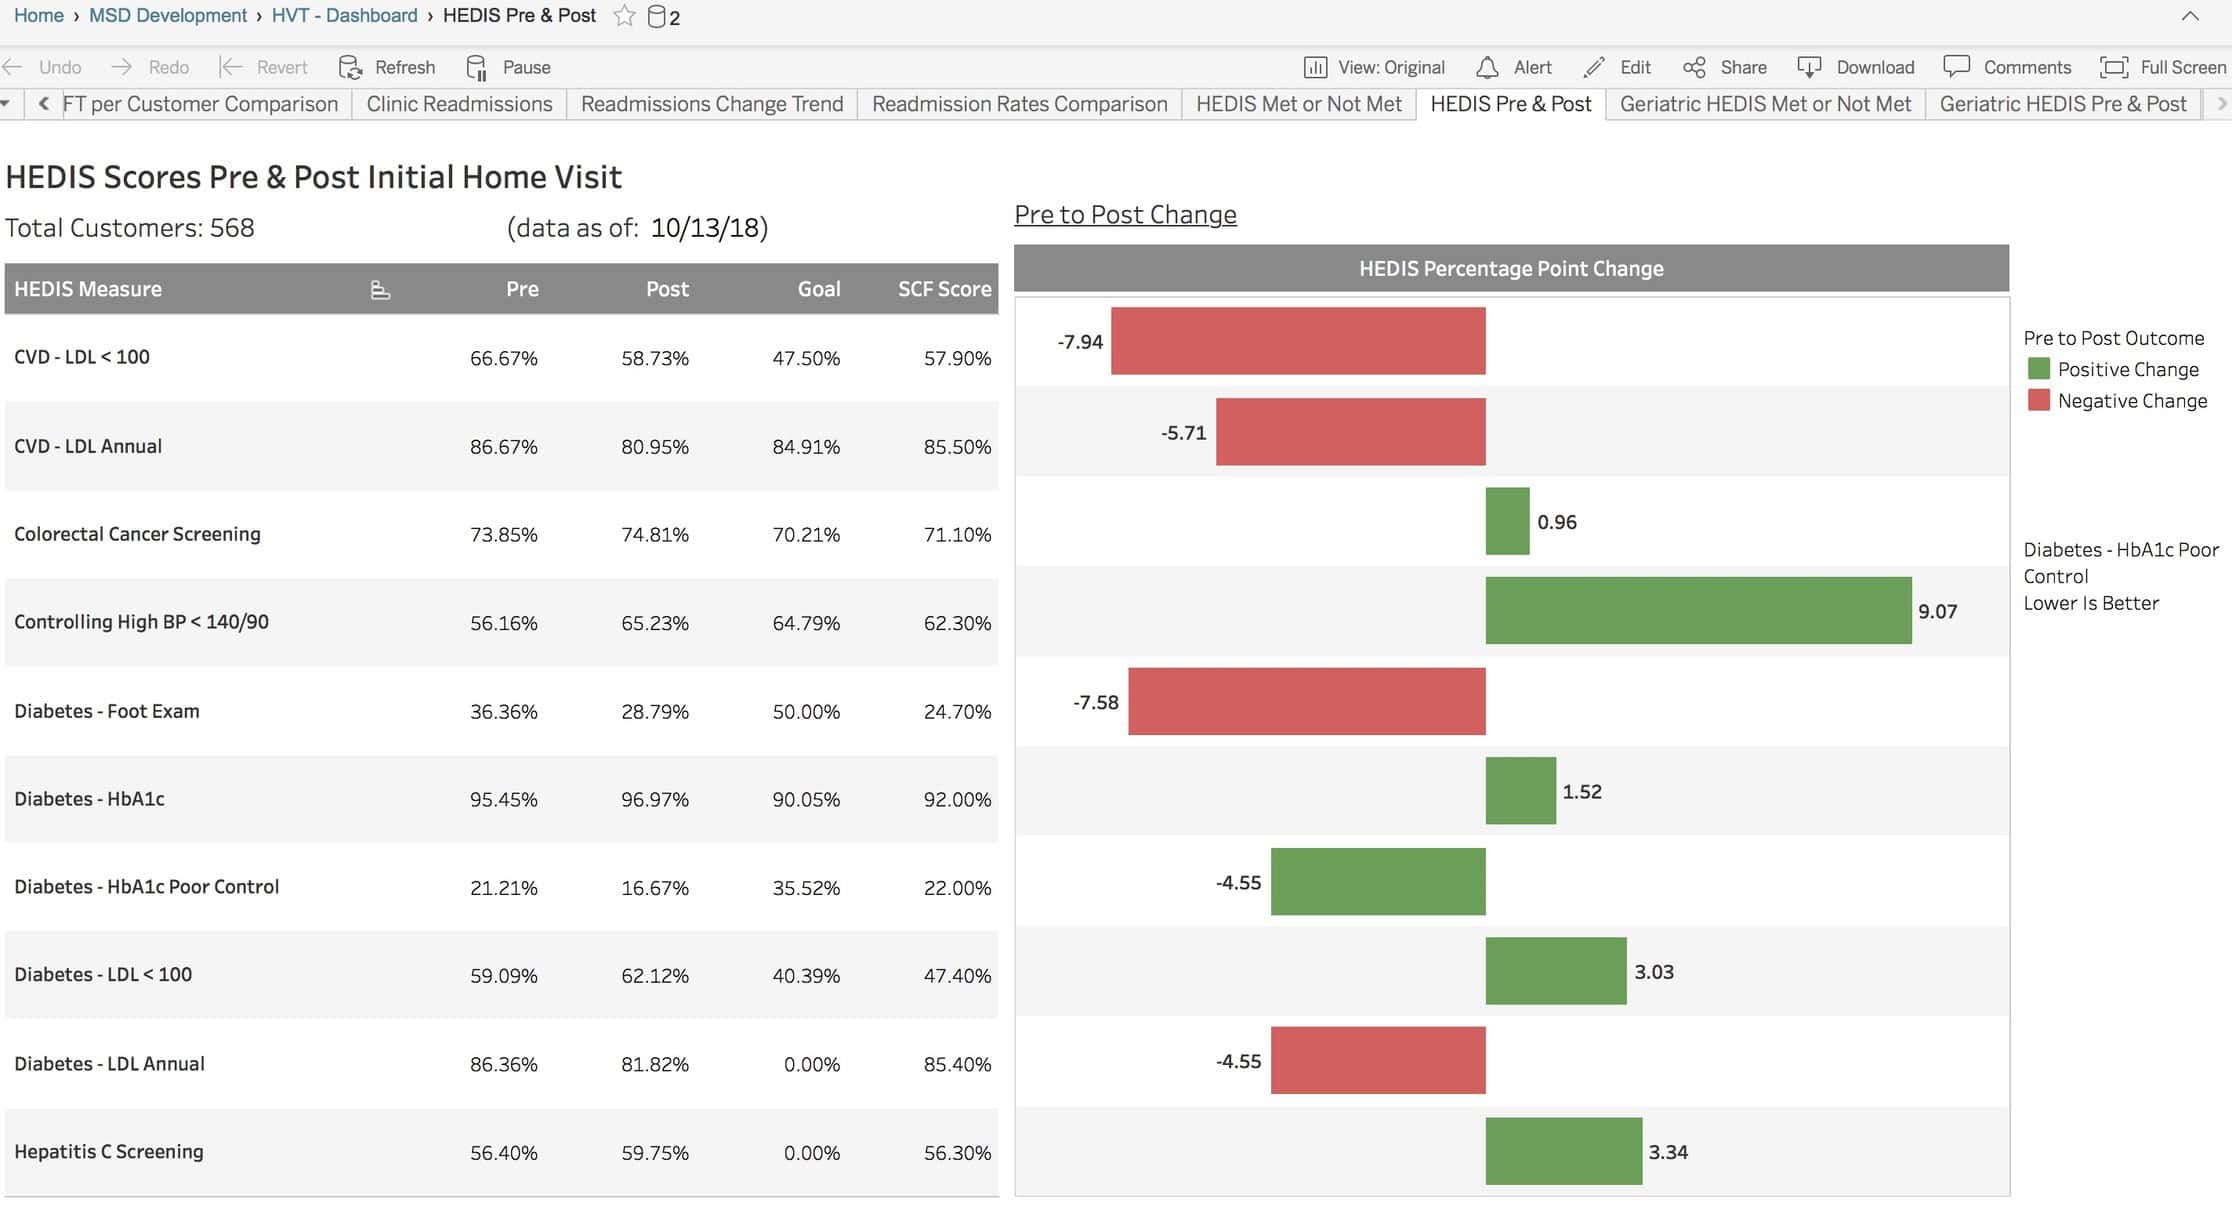Click the Total Customers: 568 text
The image size is (2232, 1210).
[x=130, y=228]
